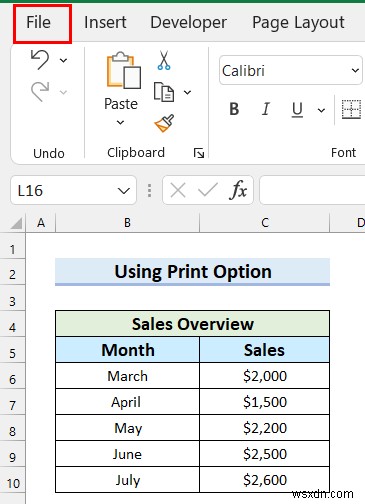Click the Copy icon
The height and width of the screenshot is (504, 365).
(x=164, y=92)
